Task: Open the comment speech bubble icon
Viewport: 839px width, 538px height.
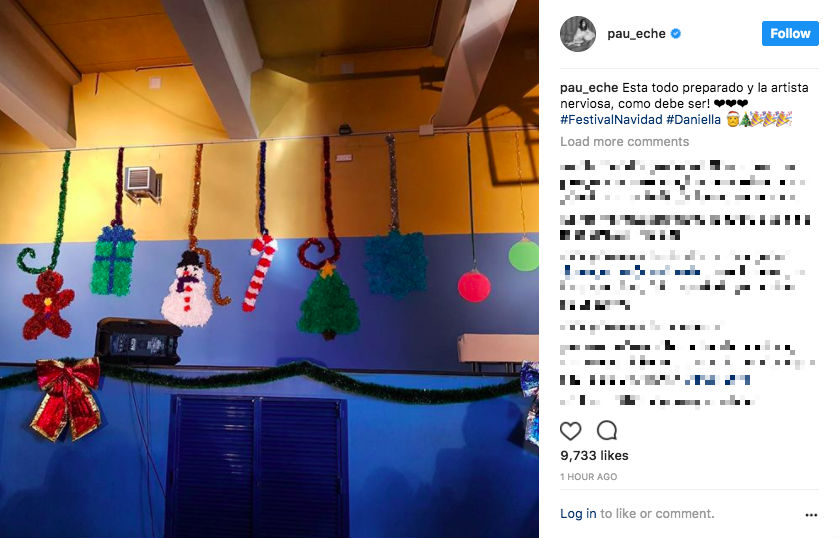Action: pyautogui.click(x=607, y=430)
